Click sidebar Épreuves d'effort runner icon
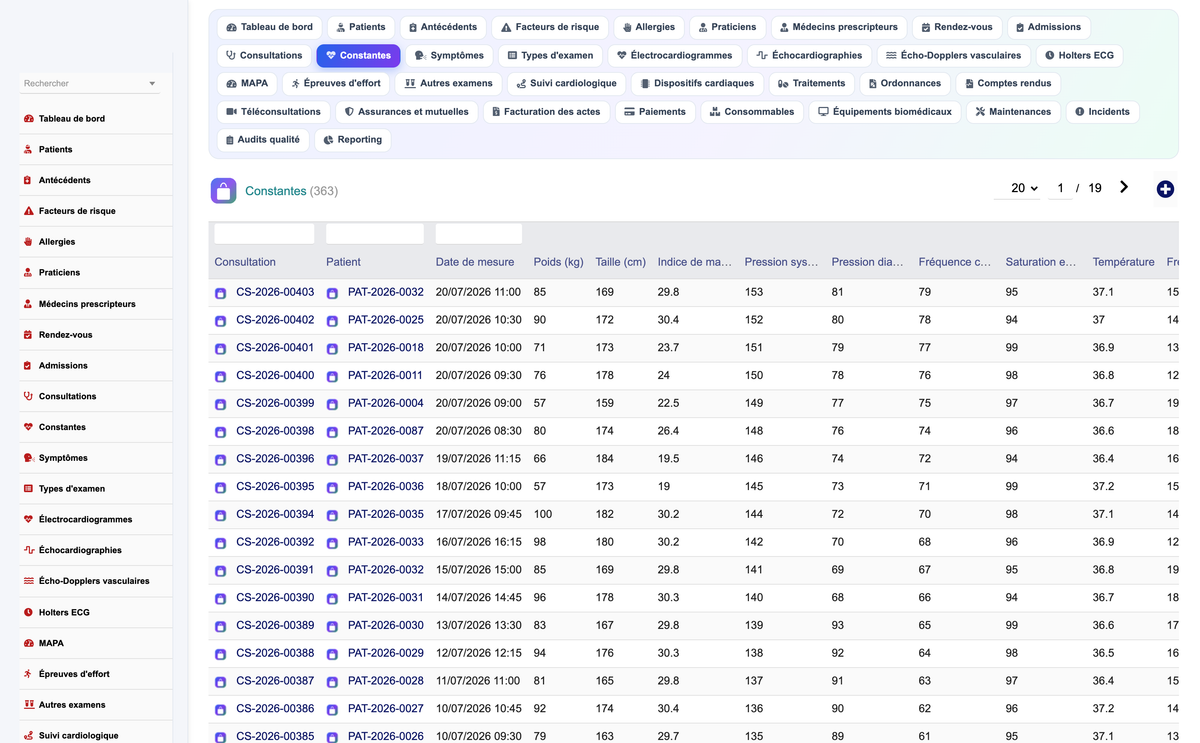The height and width of the screenshot is (743, 1200). 28,674
